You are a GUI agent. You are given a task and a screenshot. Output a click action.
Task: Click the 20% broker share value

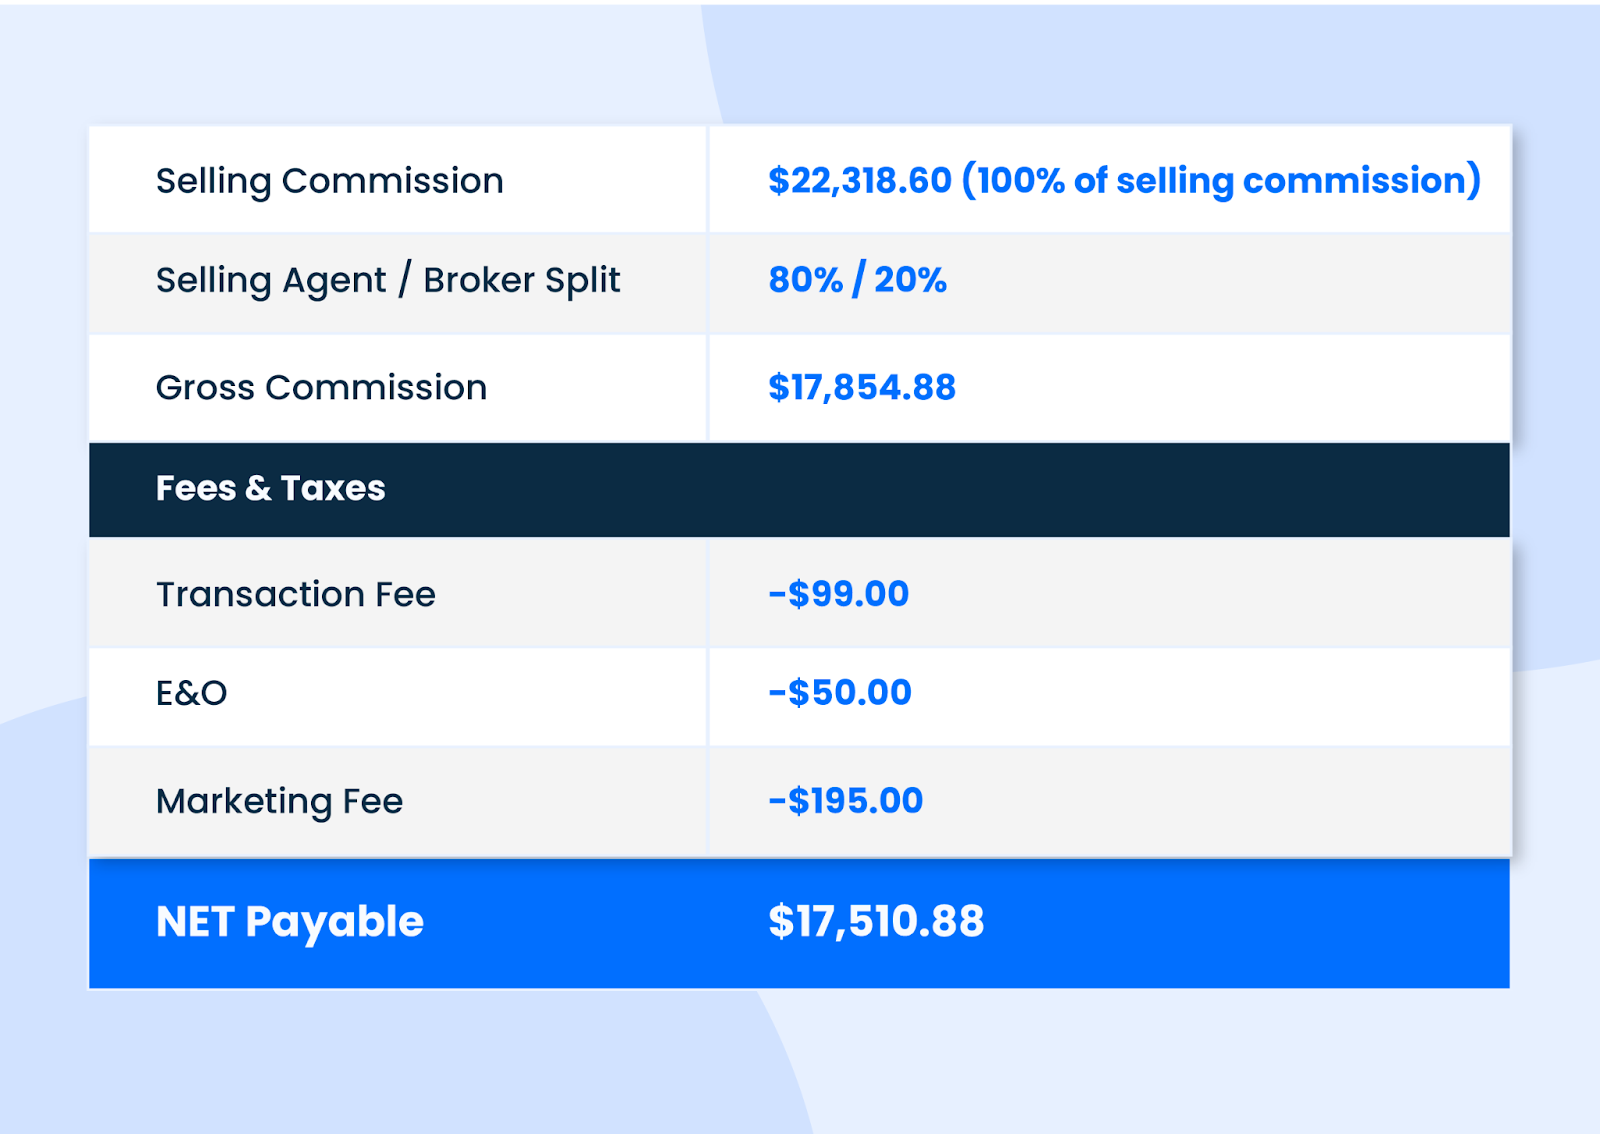pos(910,280)
